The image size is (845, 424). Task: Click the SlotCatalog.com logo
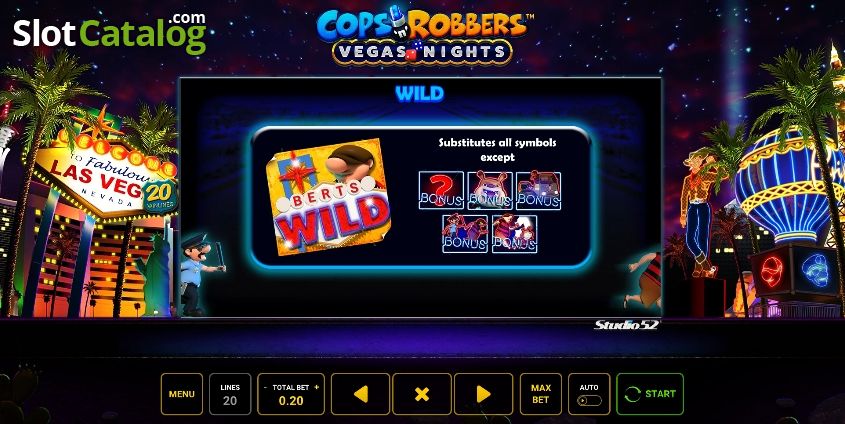click(x=110, y=32)
